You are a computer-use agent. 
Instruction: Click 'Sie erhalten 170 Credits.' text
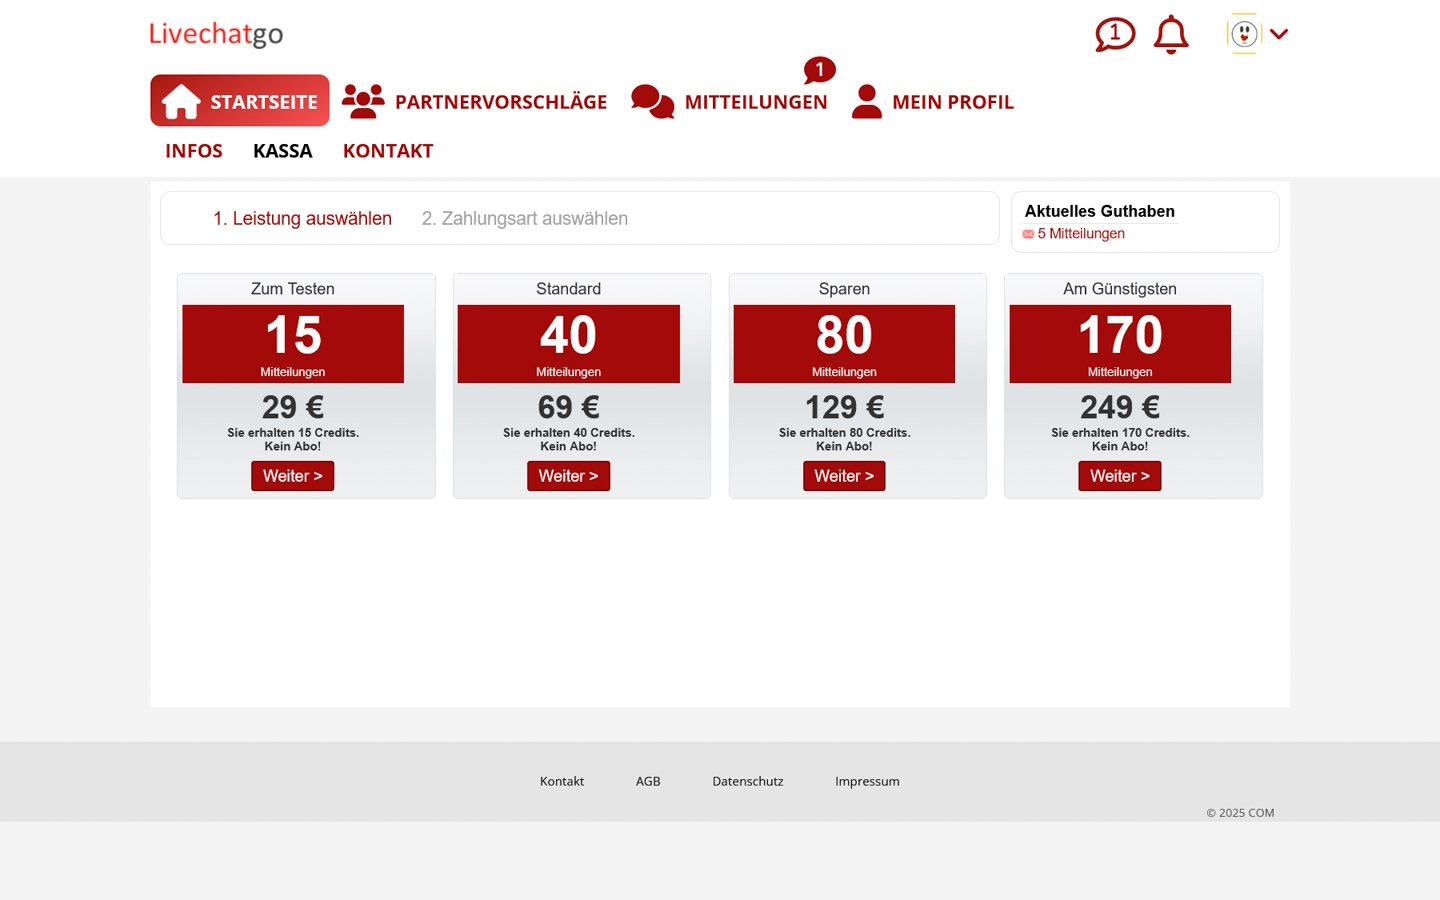tap(1120, 433)
